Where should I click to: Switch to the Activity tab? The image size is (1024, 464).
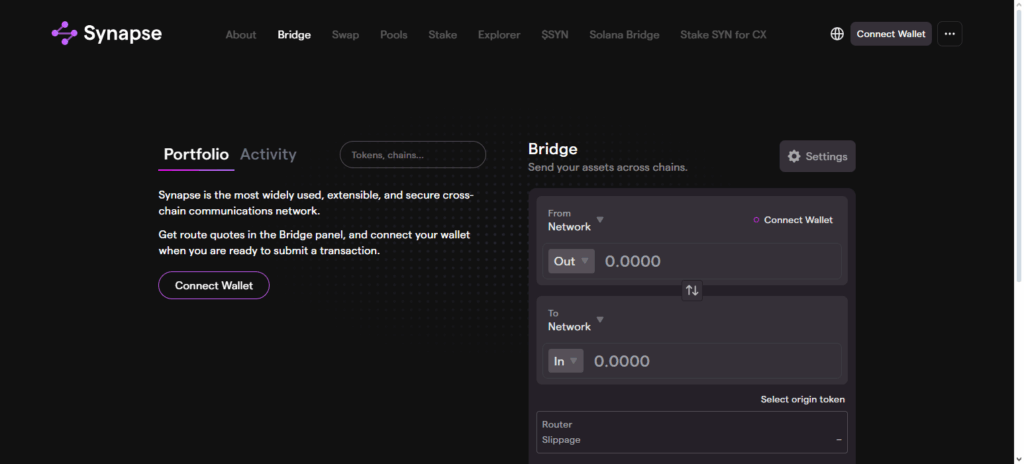coord(268,154)
